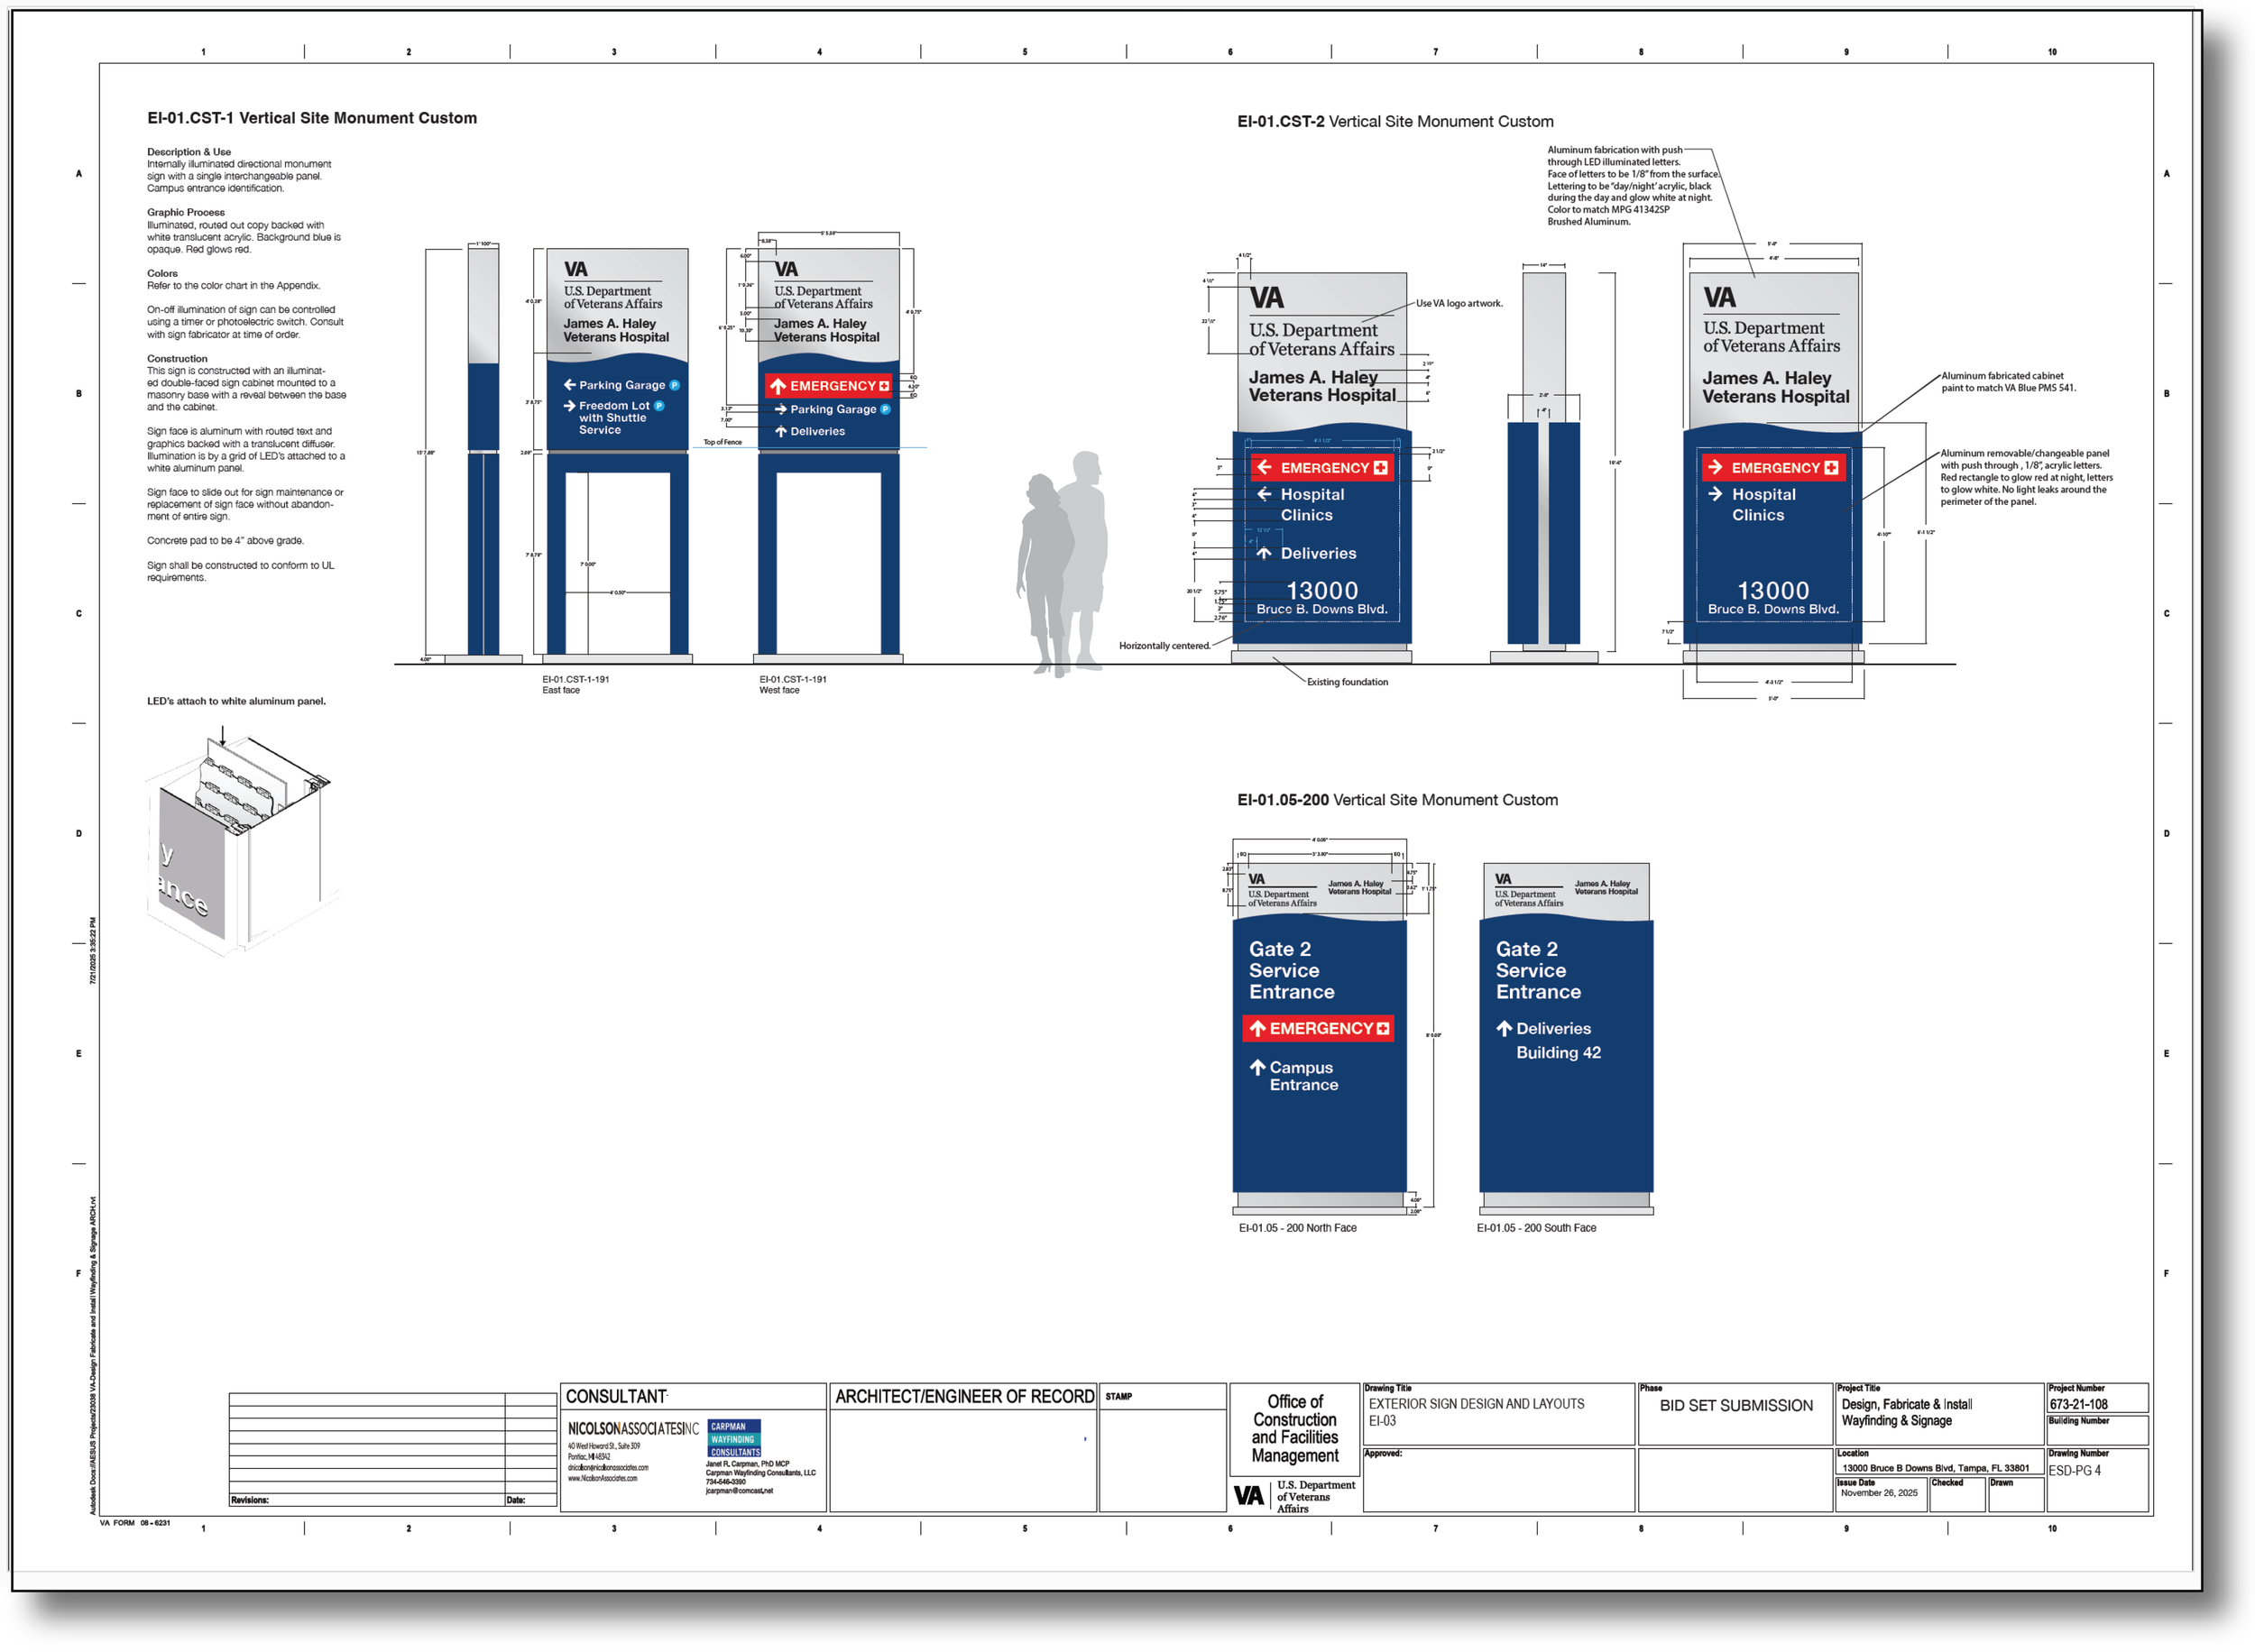Click the 'EI-01.CST-1-191 West face' caption
2255x1652 pixels.
[x=793, y=685]
